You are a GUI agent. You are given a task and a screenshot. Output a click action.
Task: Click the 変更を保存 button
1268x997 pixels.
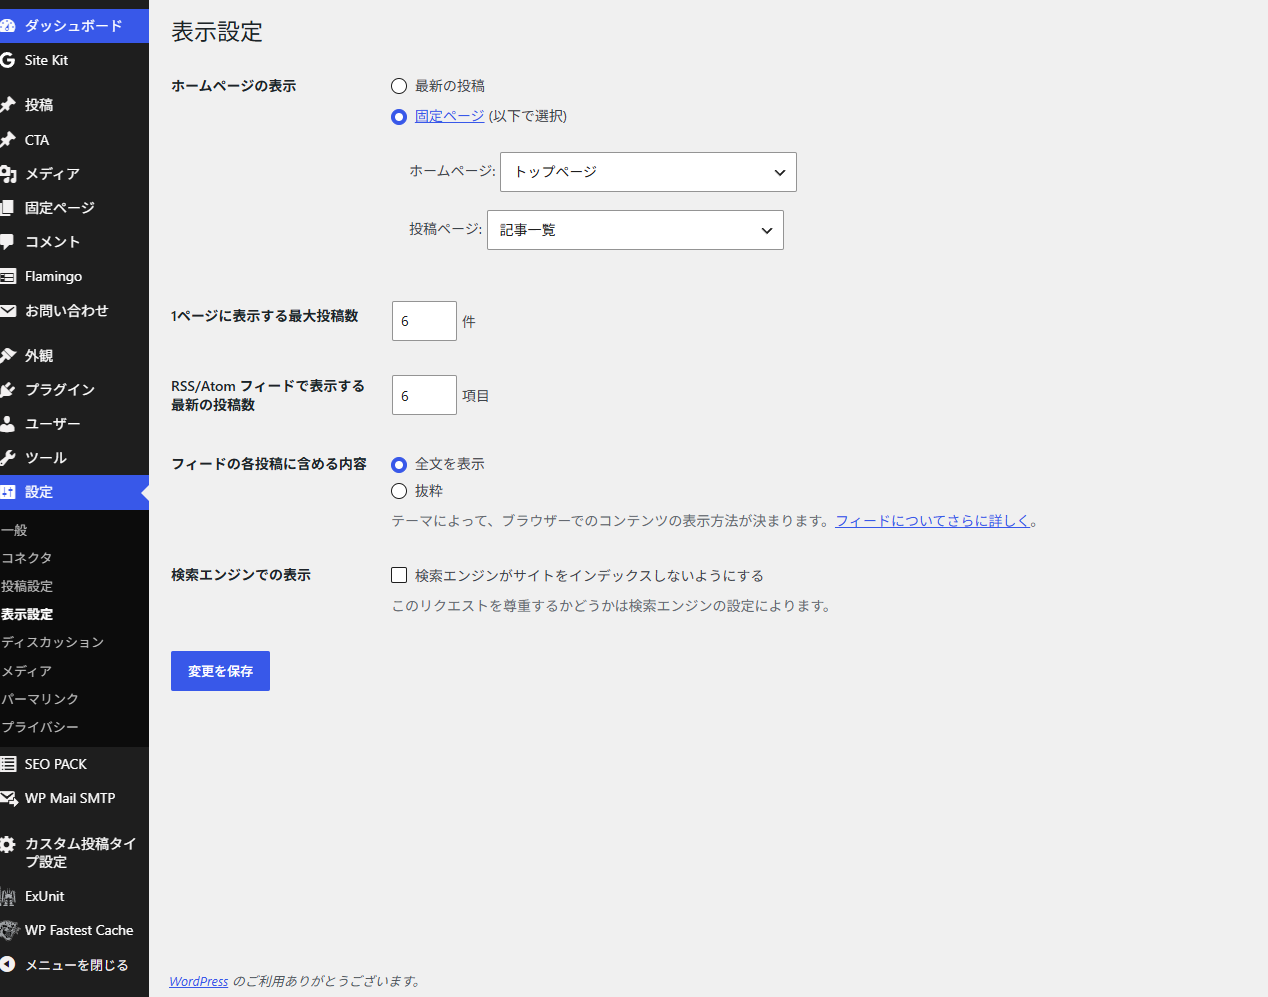(x=220, y=671)
